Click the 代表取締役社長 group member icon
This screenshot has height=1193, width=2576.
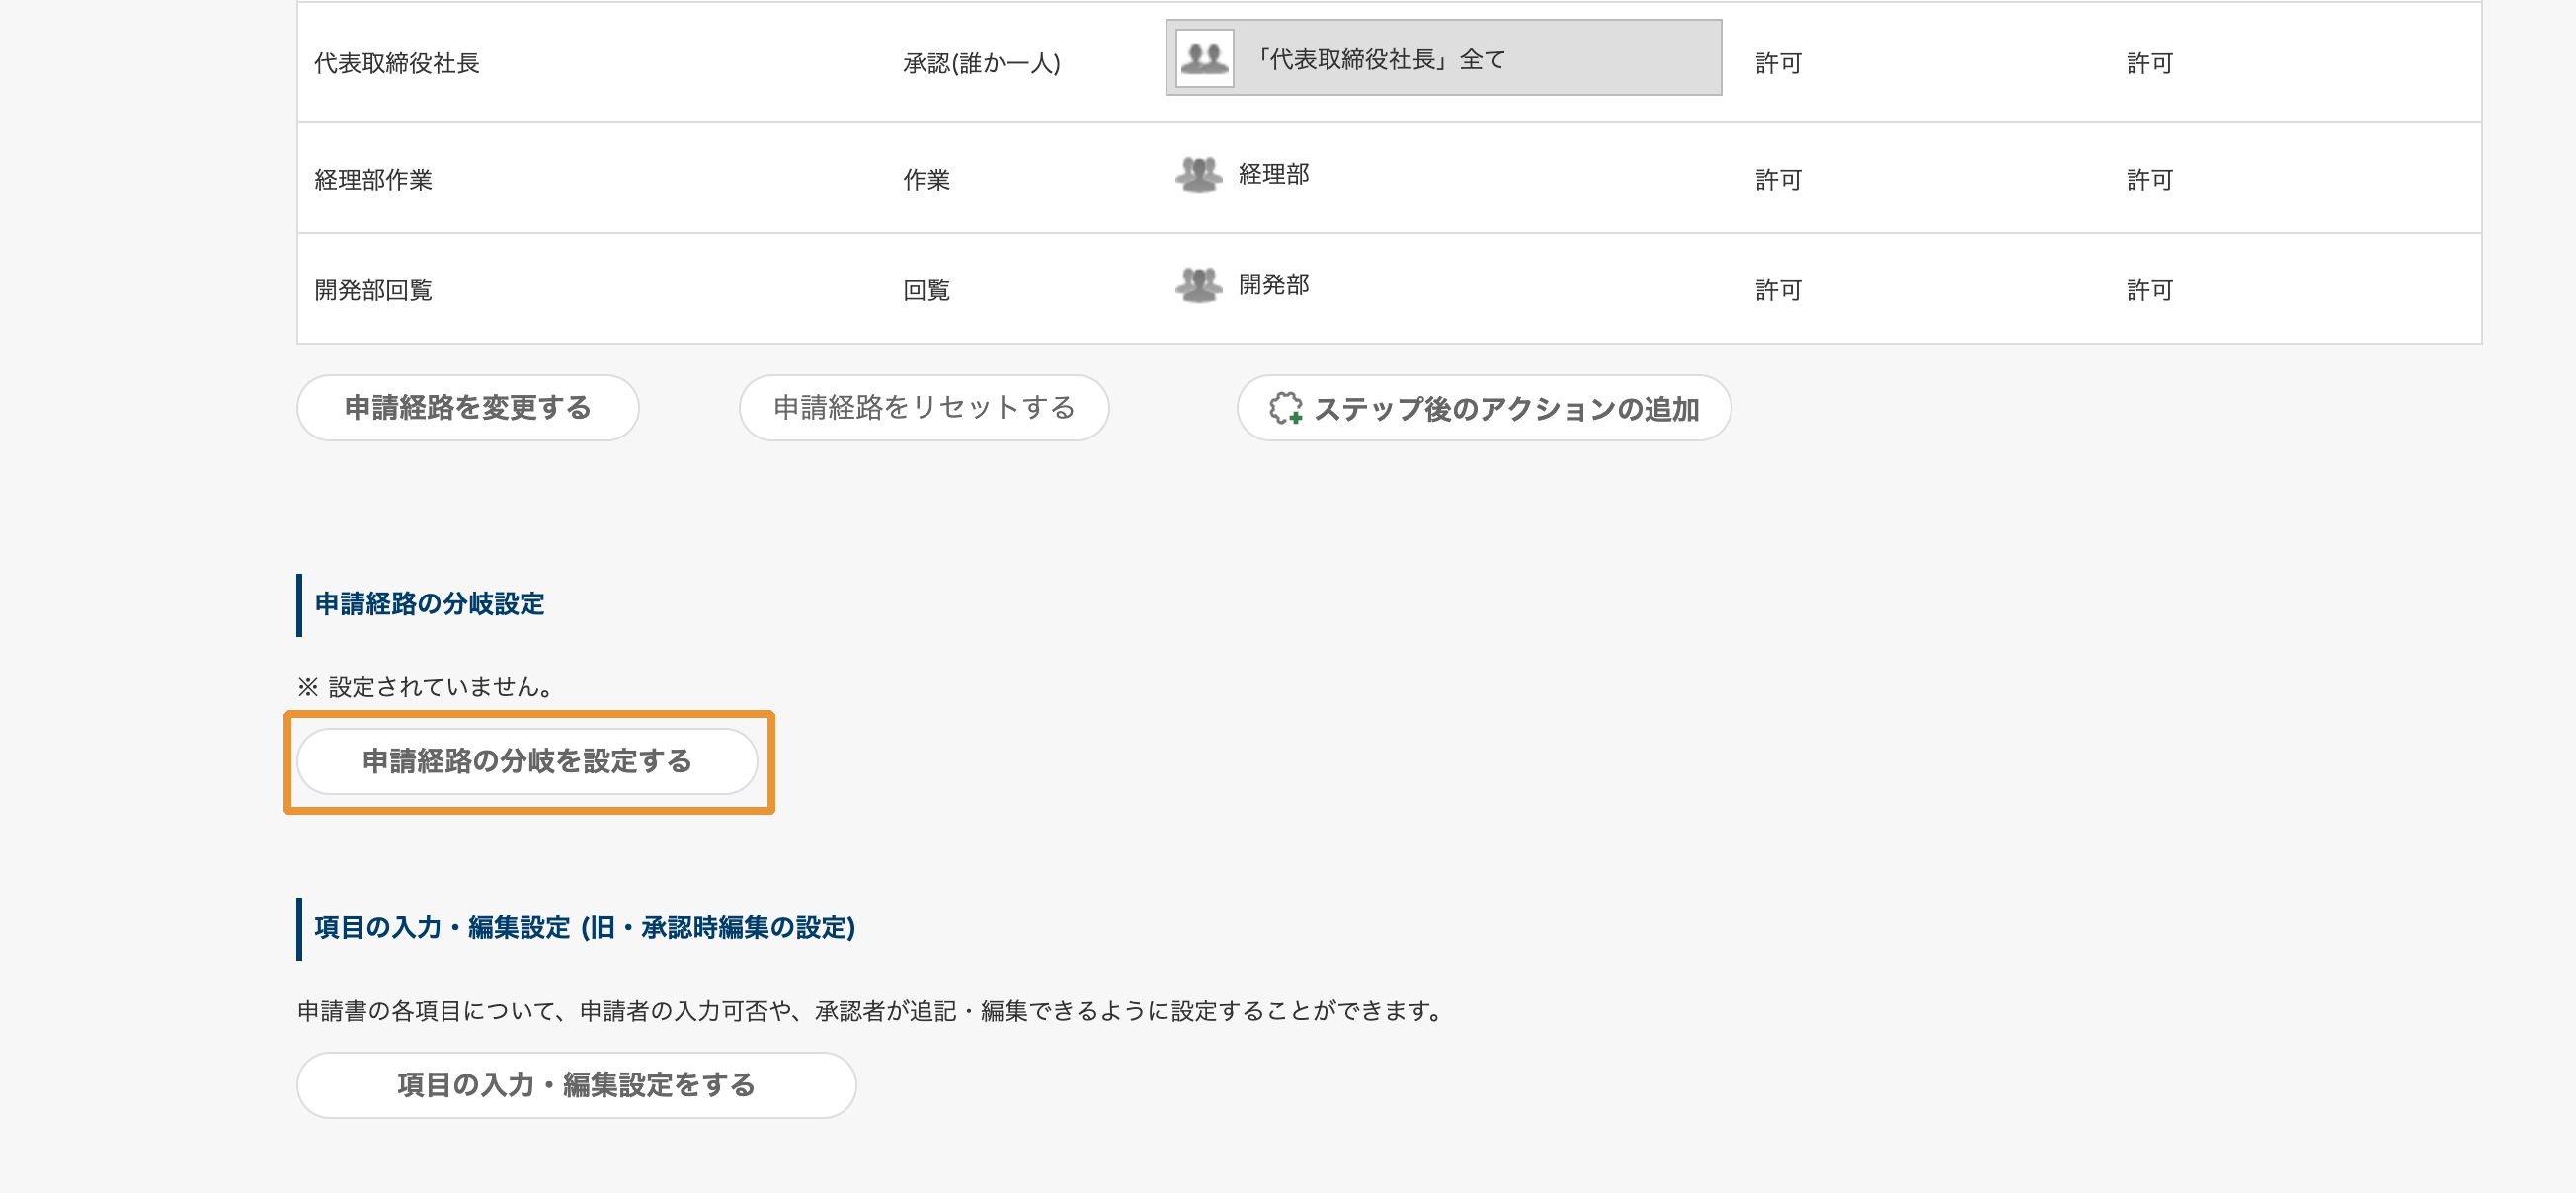(1204, 58)
